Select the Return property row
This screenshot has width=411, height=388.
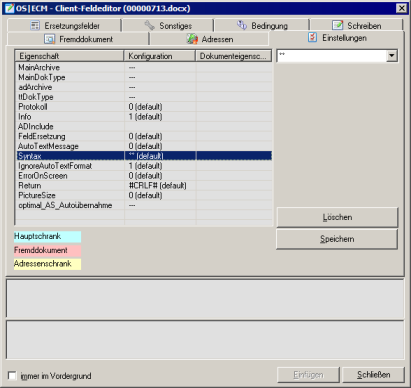coord(144,185)
